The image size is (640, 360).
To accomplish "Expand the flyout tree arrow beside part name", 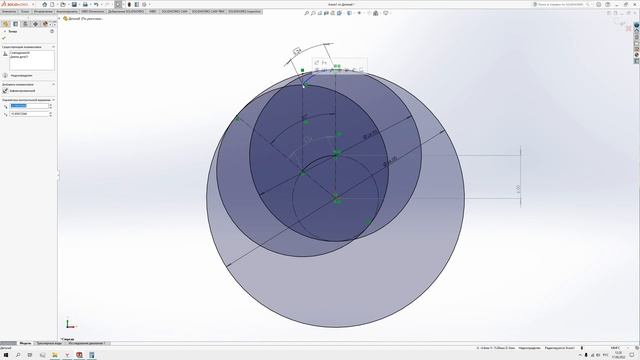I will coord(59,18).
